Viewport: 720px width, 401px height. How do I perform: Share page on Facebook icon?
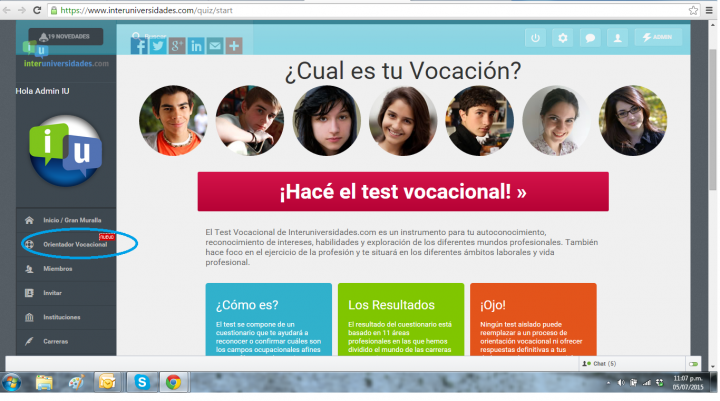139,46
